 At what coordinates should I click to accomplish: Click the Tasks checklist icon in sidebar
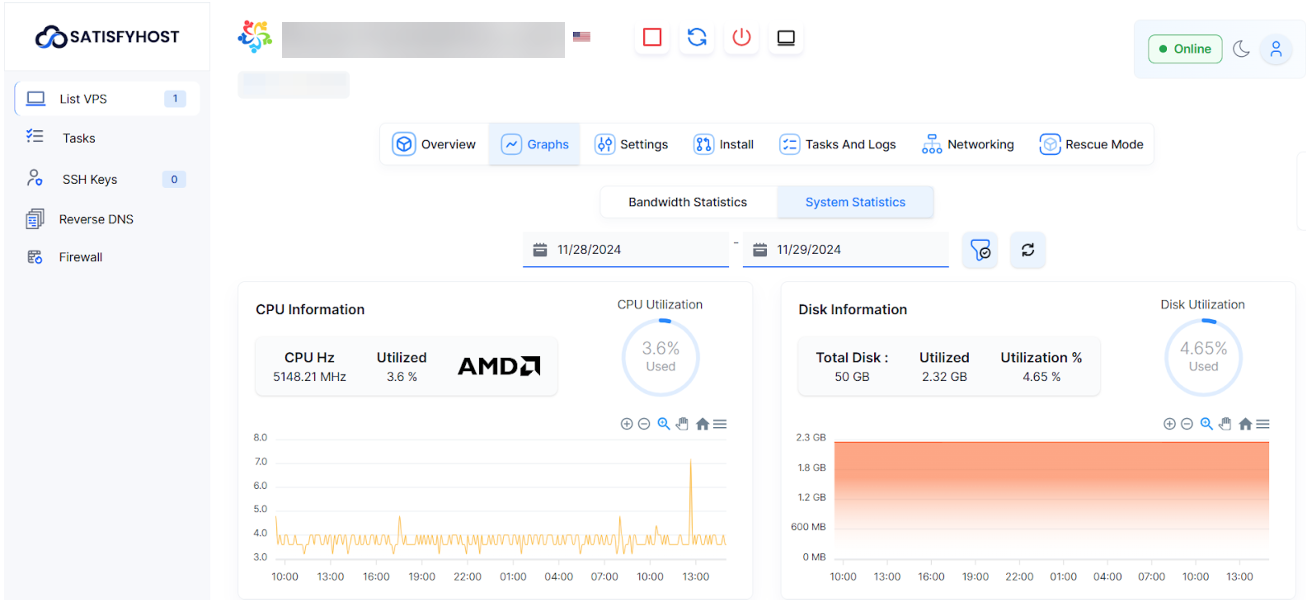(35, 137)
